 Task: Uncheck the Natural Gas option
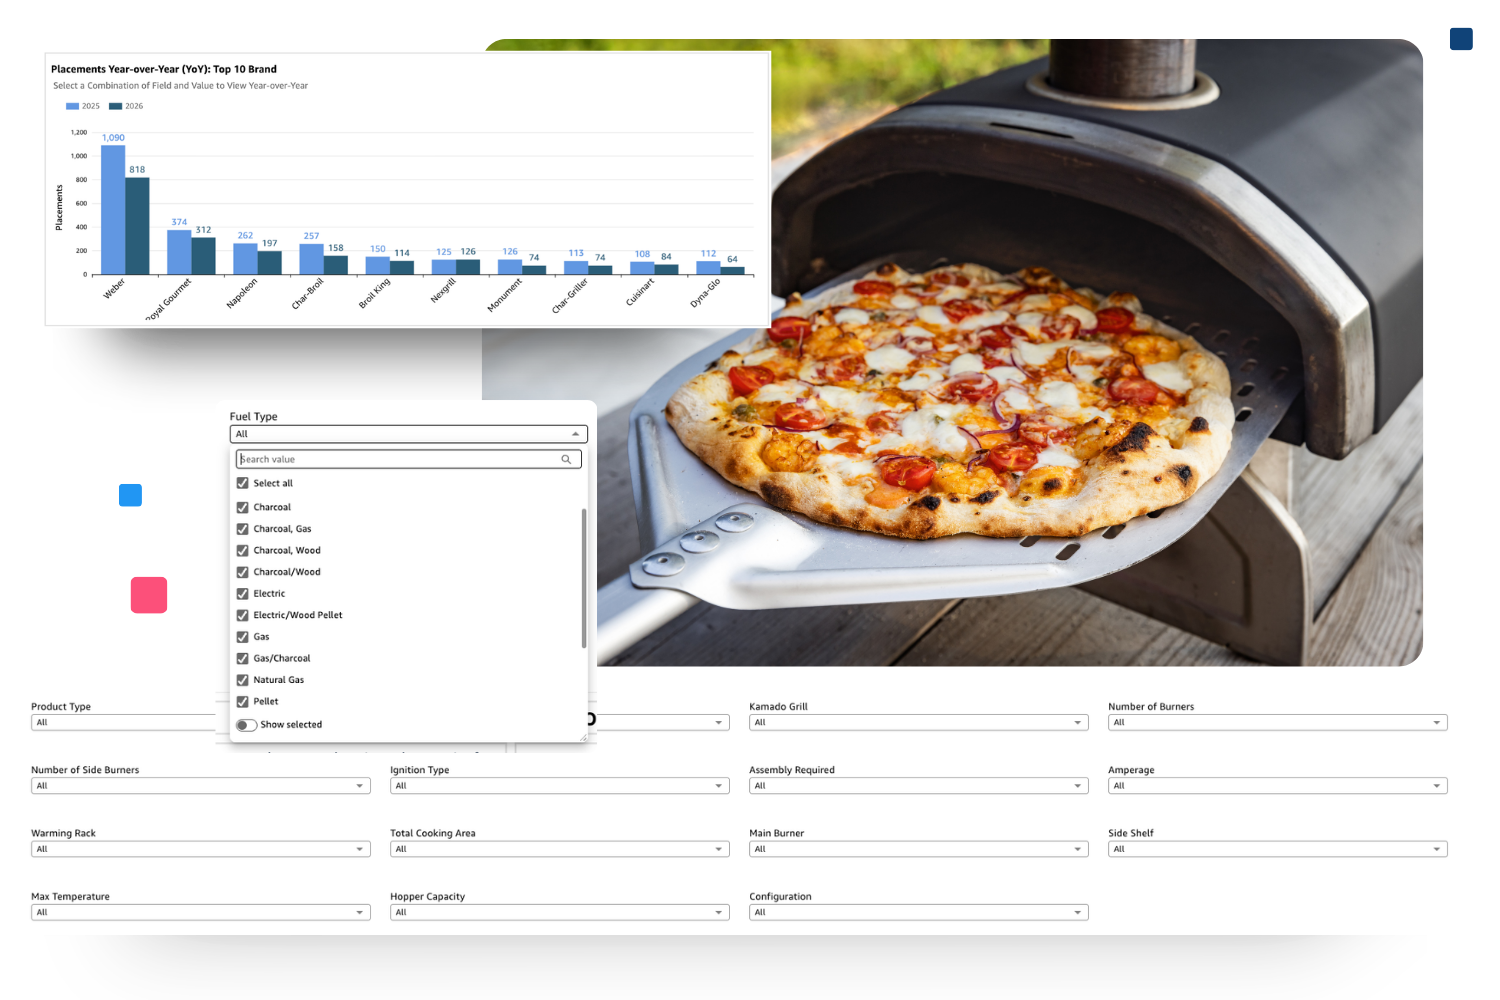point(243,680)
